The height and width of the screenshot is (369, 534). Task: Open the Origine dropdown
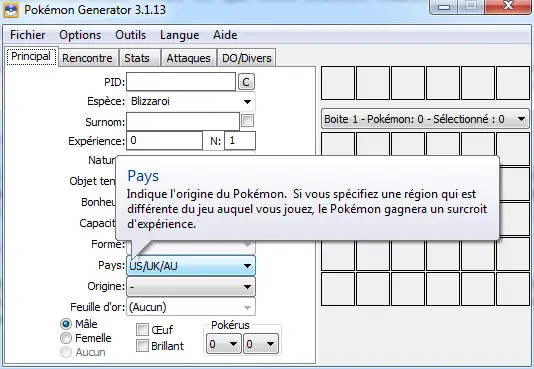(191, 287)
